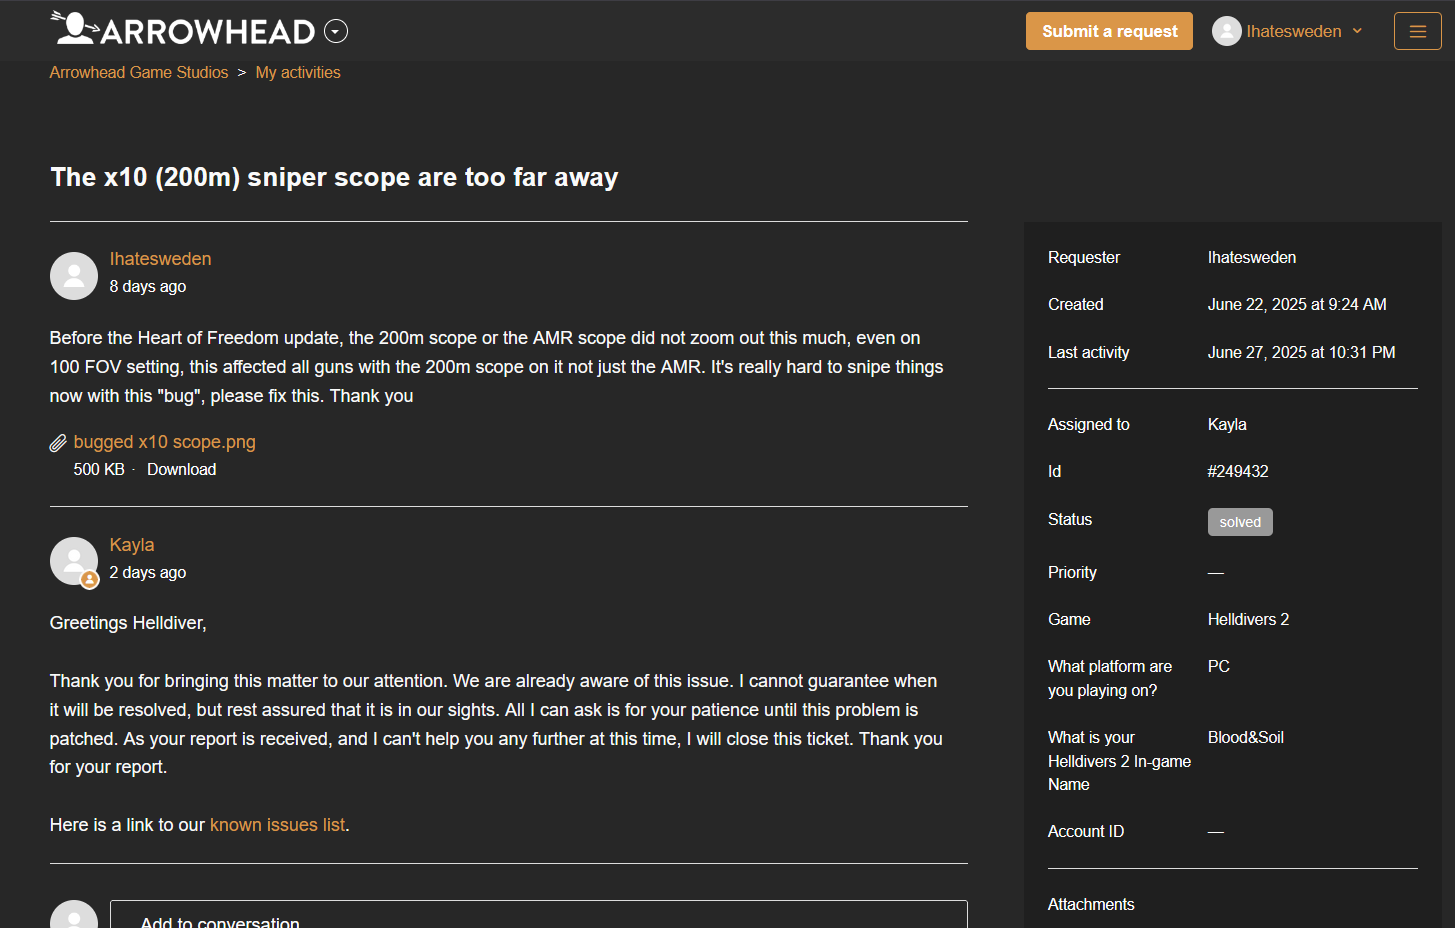Open My activities breadcrumb link

(298, 72)
